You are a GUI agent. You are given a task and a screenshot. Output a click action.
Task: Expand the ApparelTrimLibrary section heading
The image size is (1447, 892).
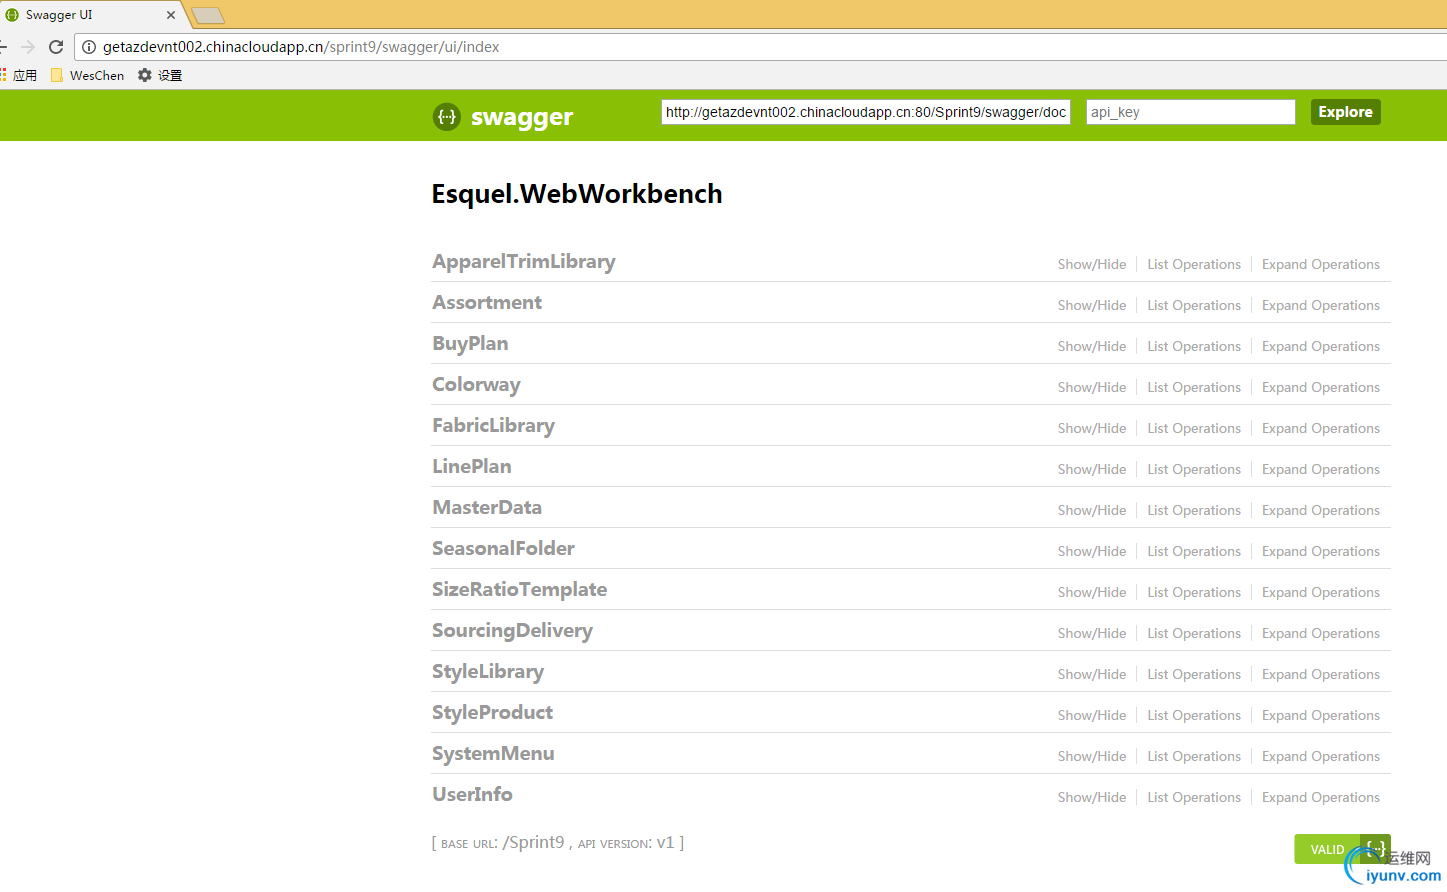524,261
